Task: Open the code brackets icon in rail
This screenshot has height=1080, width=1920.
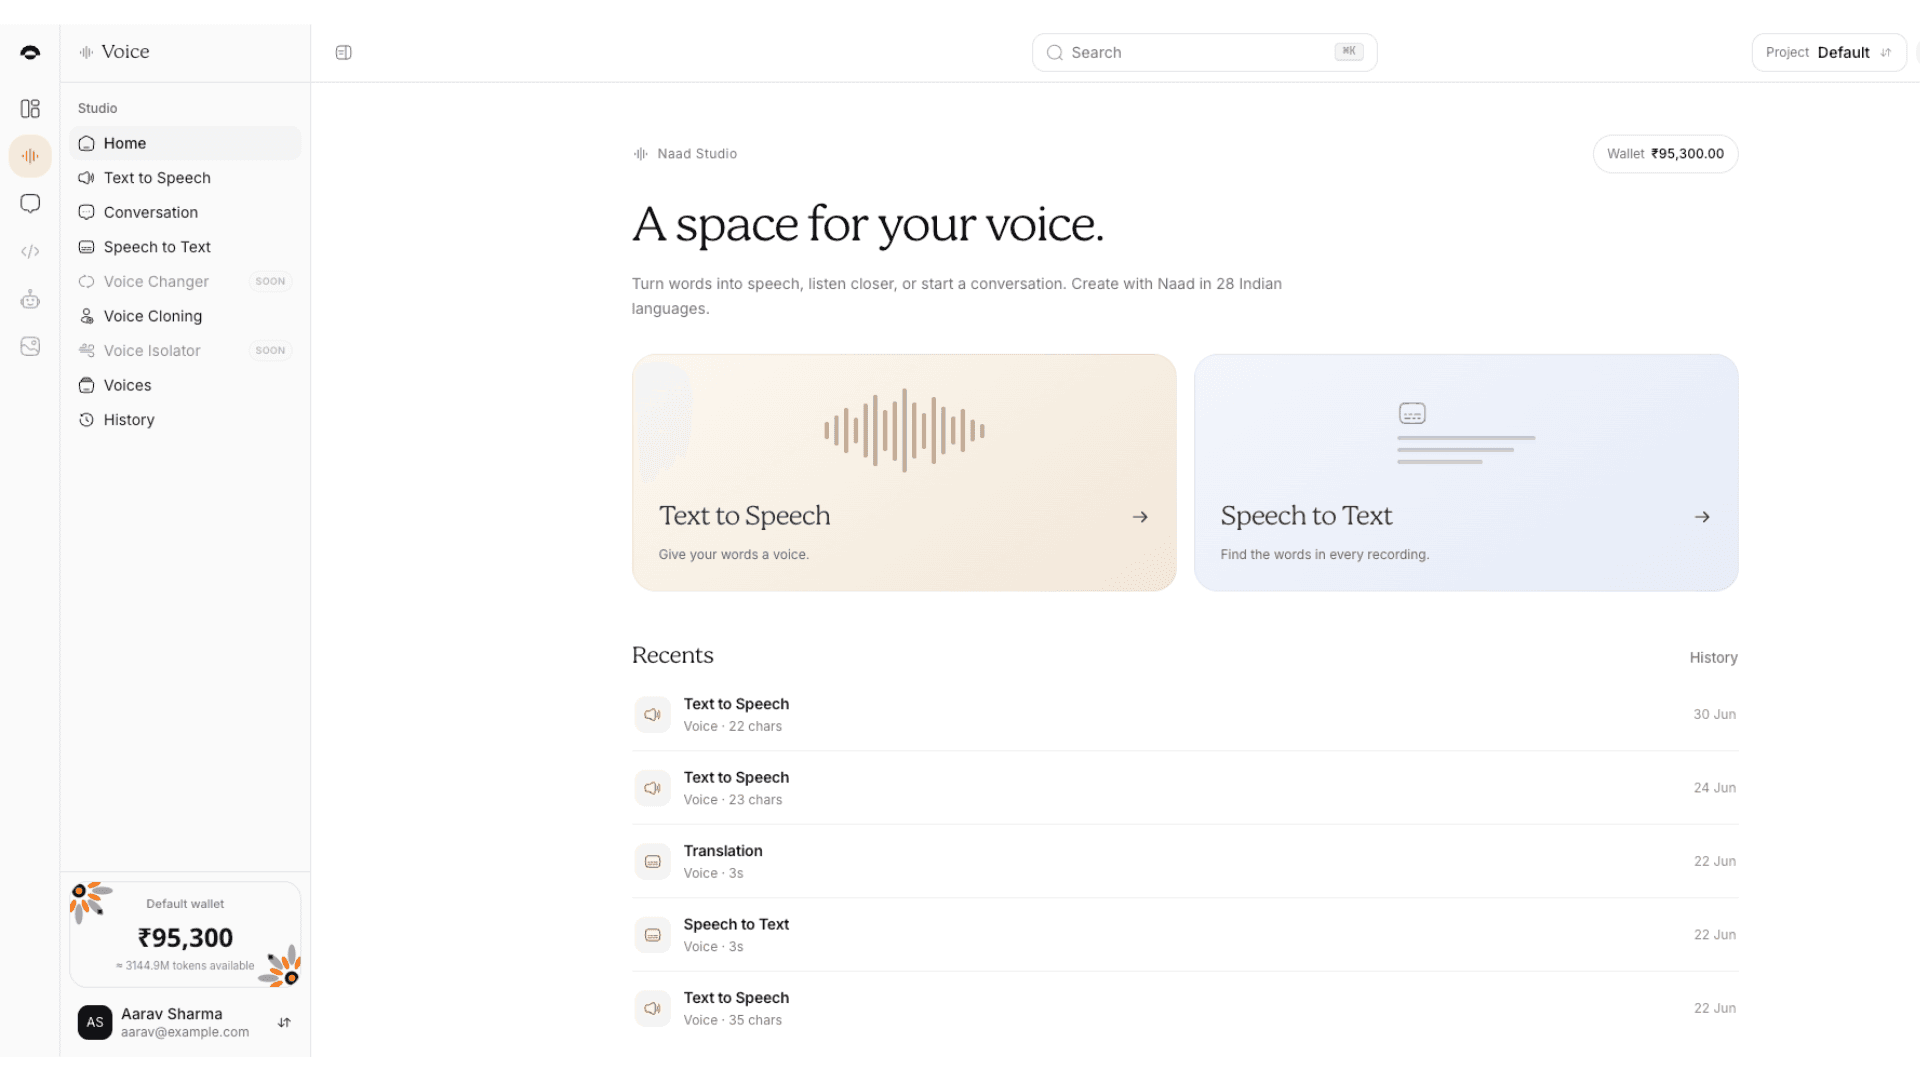Action: (30, 251)
